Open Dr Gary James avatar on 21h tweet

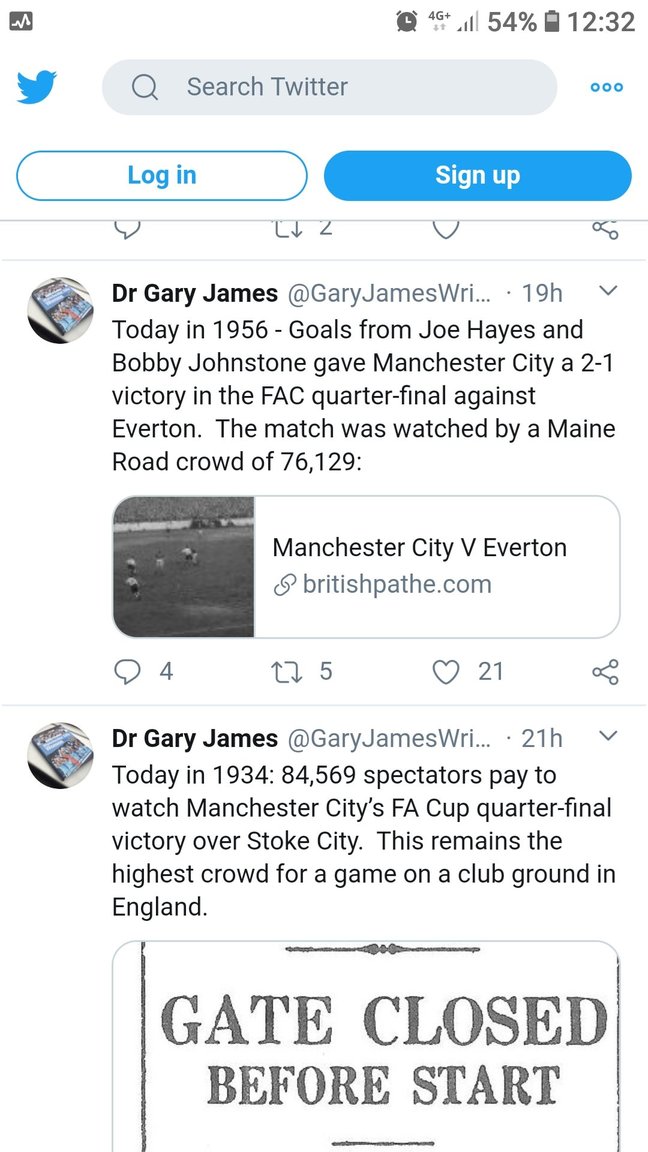point(59,756)
